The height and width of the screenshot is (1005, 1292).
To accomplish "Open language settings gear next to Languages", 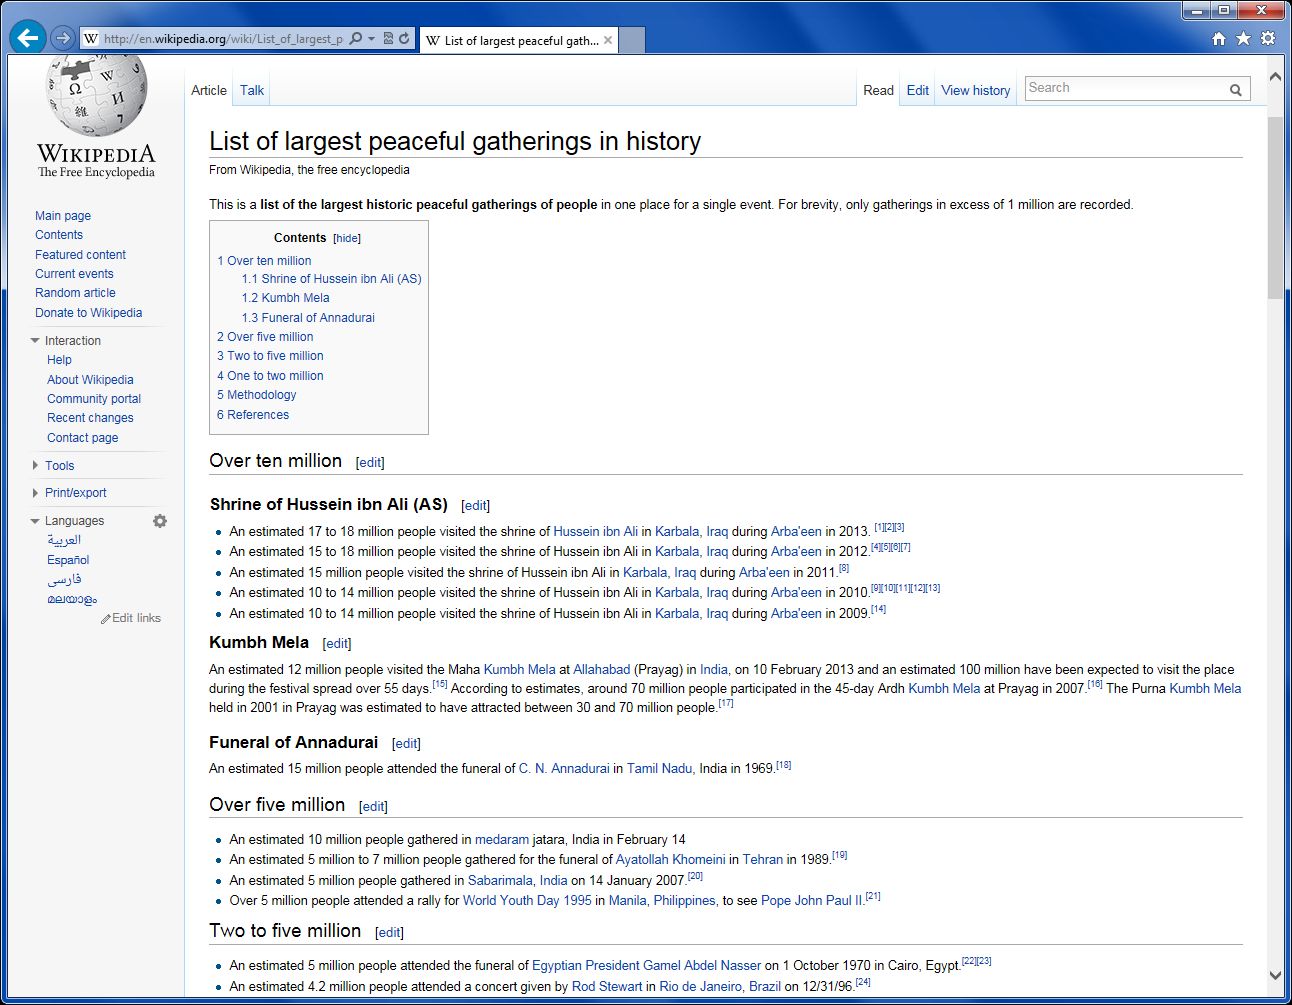I will pos(160,521).
